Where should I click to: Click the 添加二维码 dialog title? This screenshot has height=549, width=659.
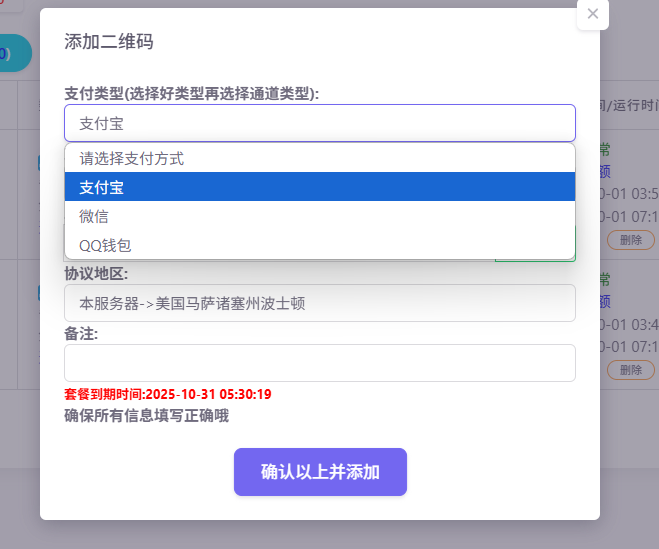click(x=109, y=42)
